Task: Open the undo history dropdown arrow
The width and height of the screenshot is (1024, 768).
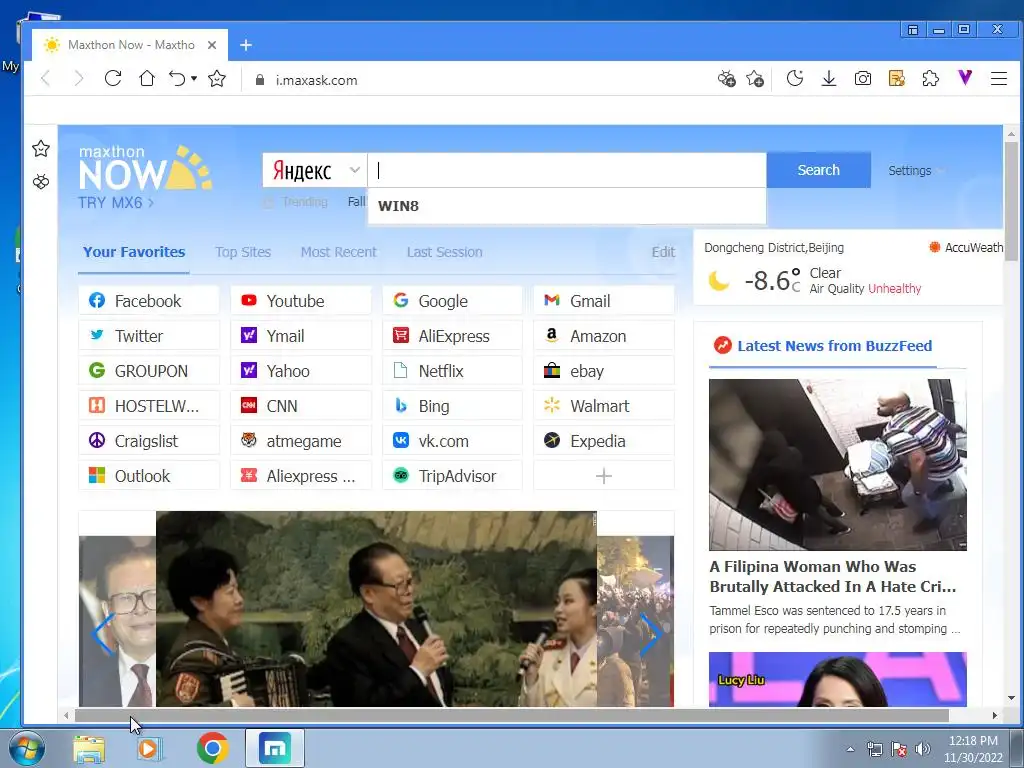Action: point(194,79)
